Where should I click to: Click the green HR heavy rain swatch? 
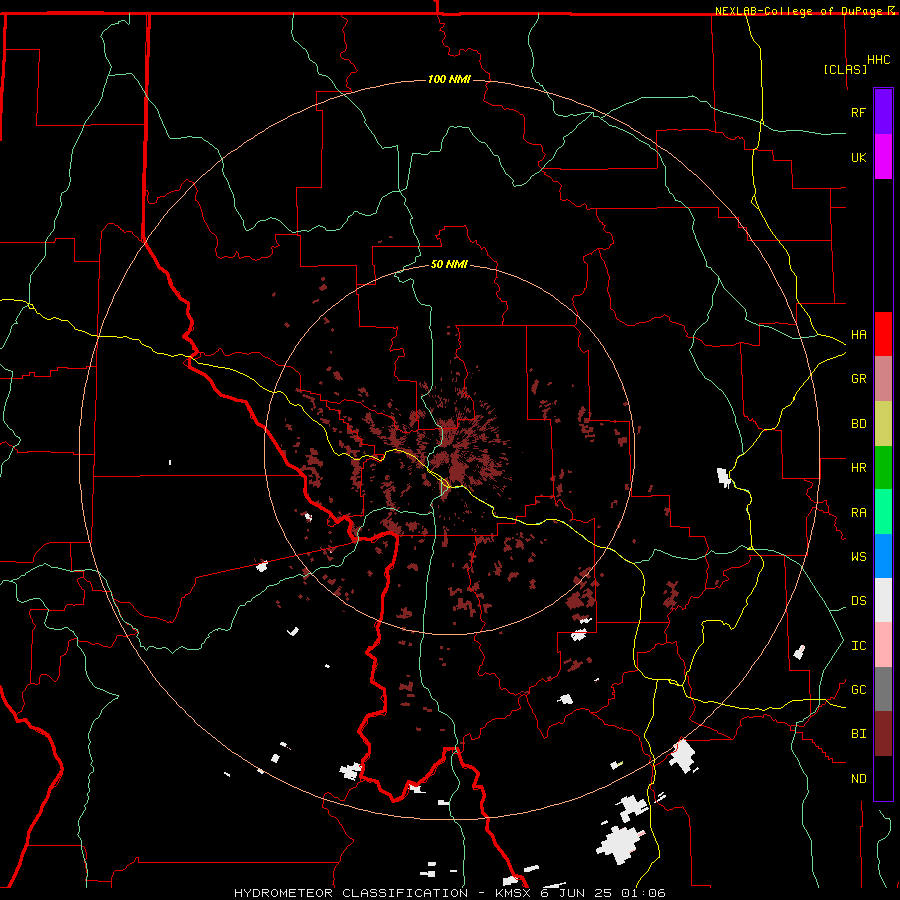(x=883, y=468)
